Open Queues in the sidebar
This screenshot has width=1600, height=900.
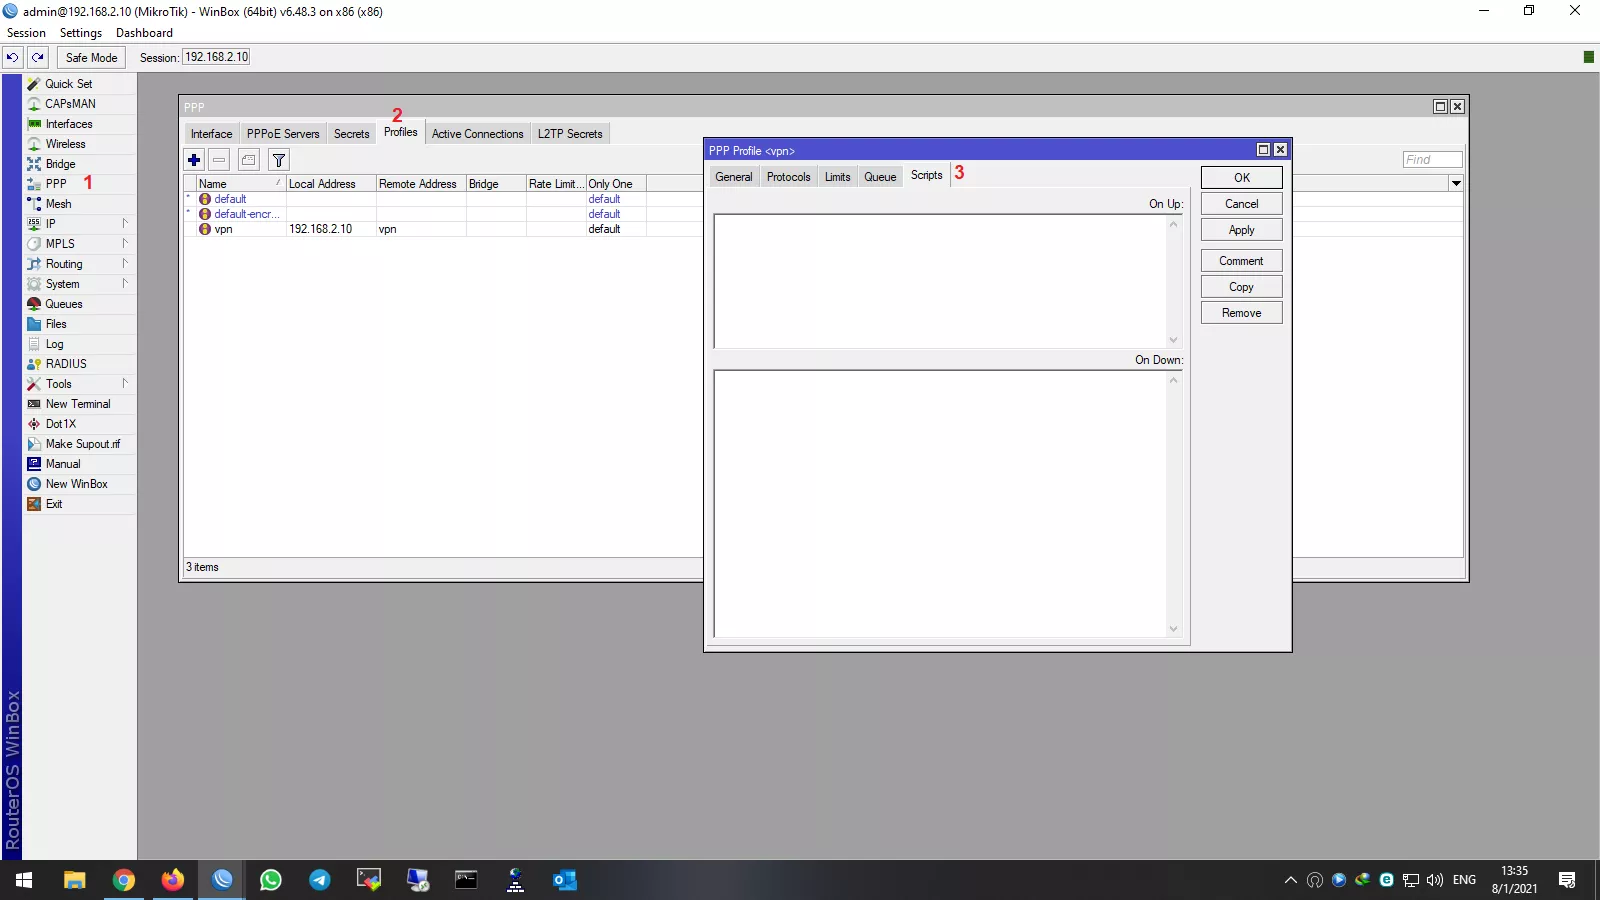point(64,304)
